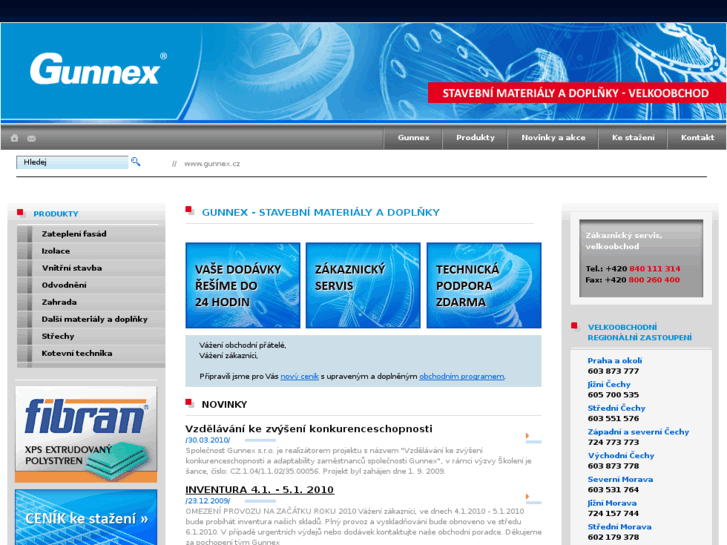Click arrow next to INVENTURA news item
Image resolution: width=727 pixels, height=545 pixels.
pos(527,496)
